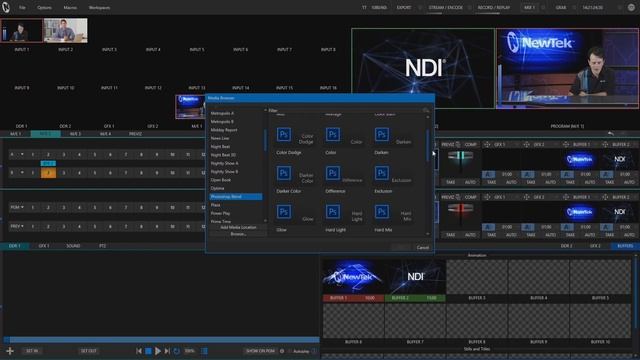Click Cancel in the Media Browser

point(423,247)
